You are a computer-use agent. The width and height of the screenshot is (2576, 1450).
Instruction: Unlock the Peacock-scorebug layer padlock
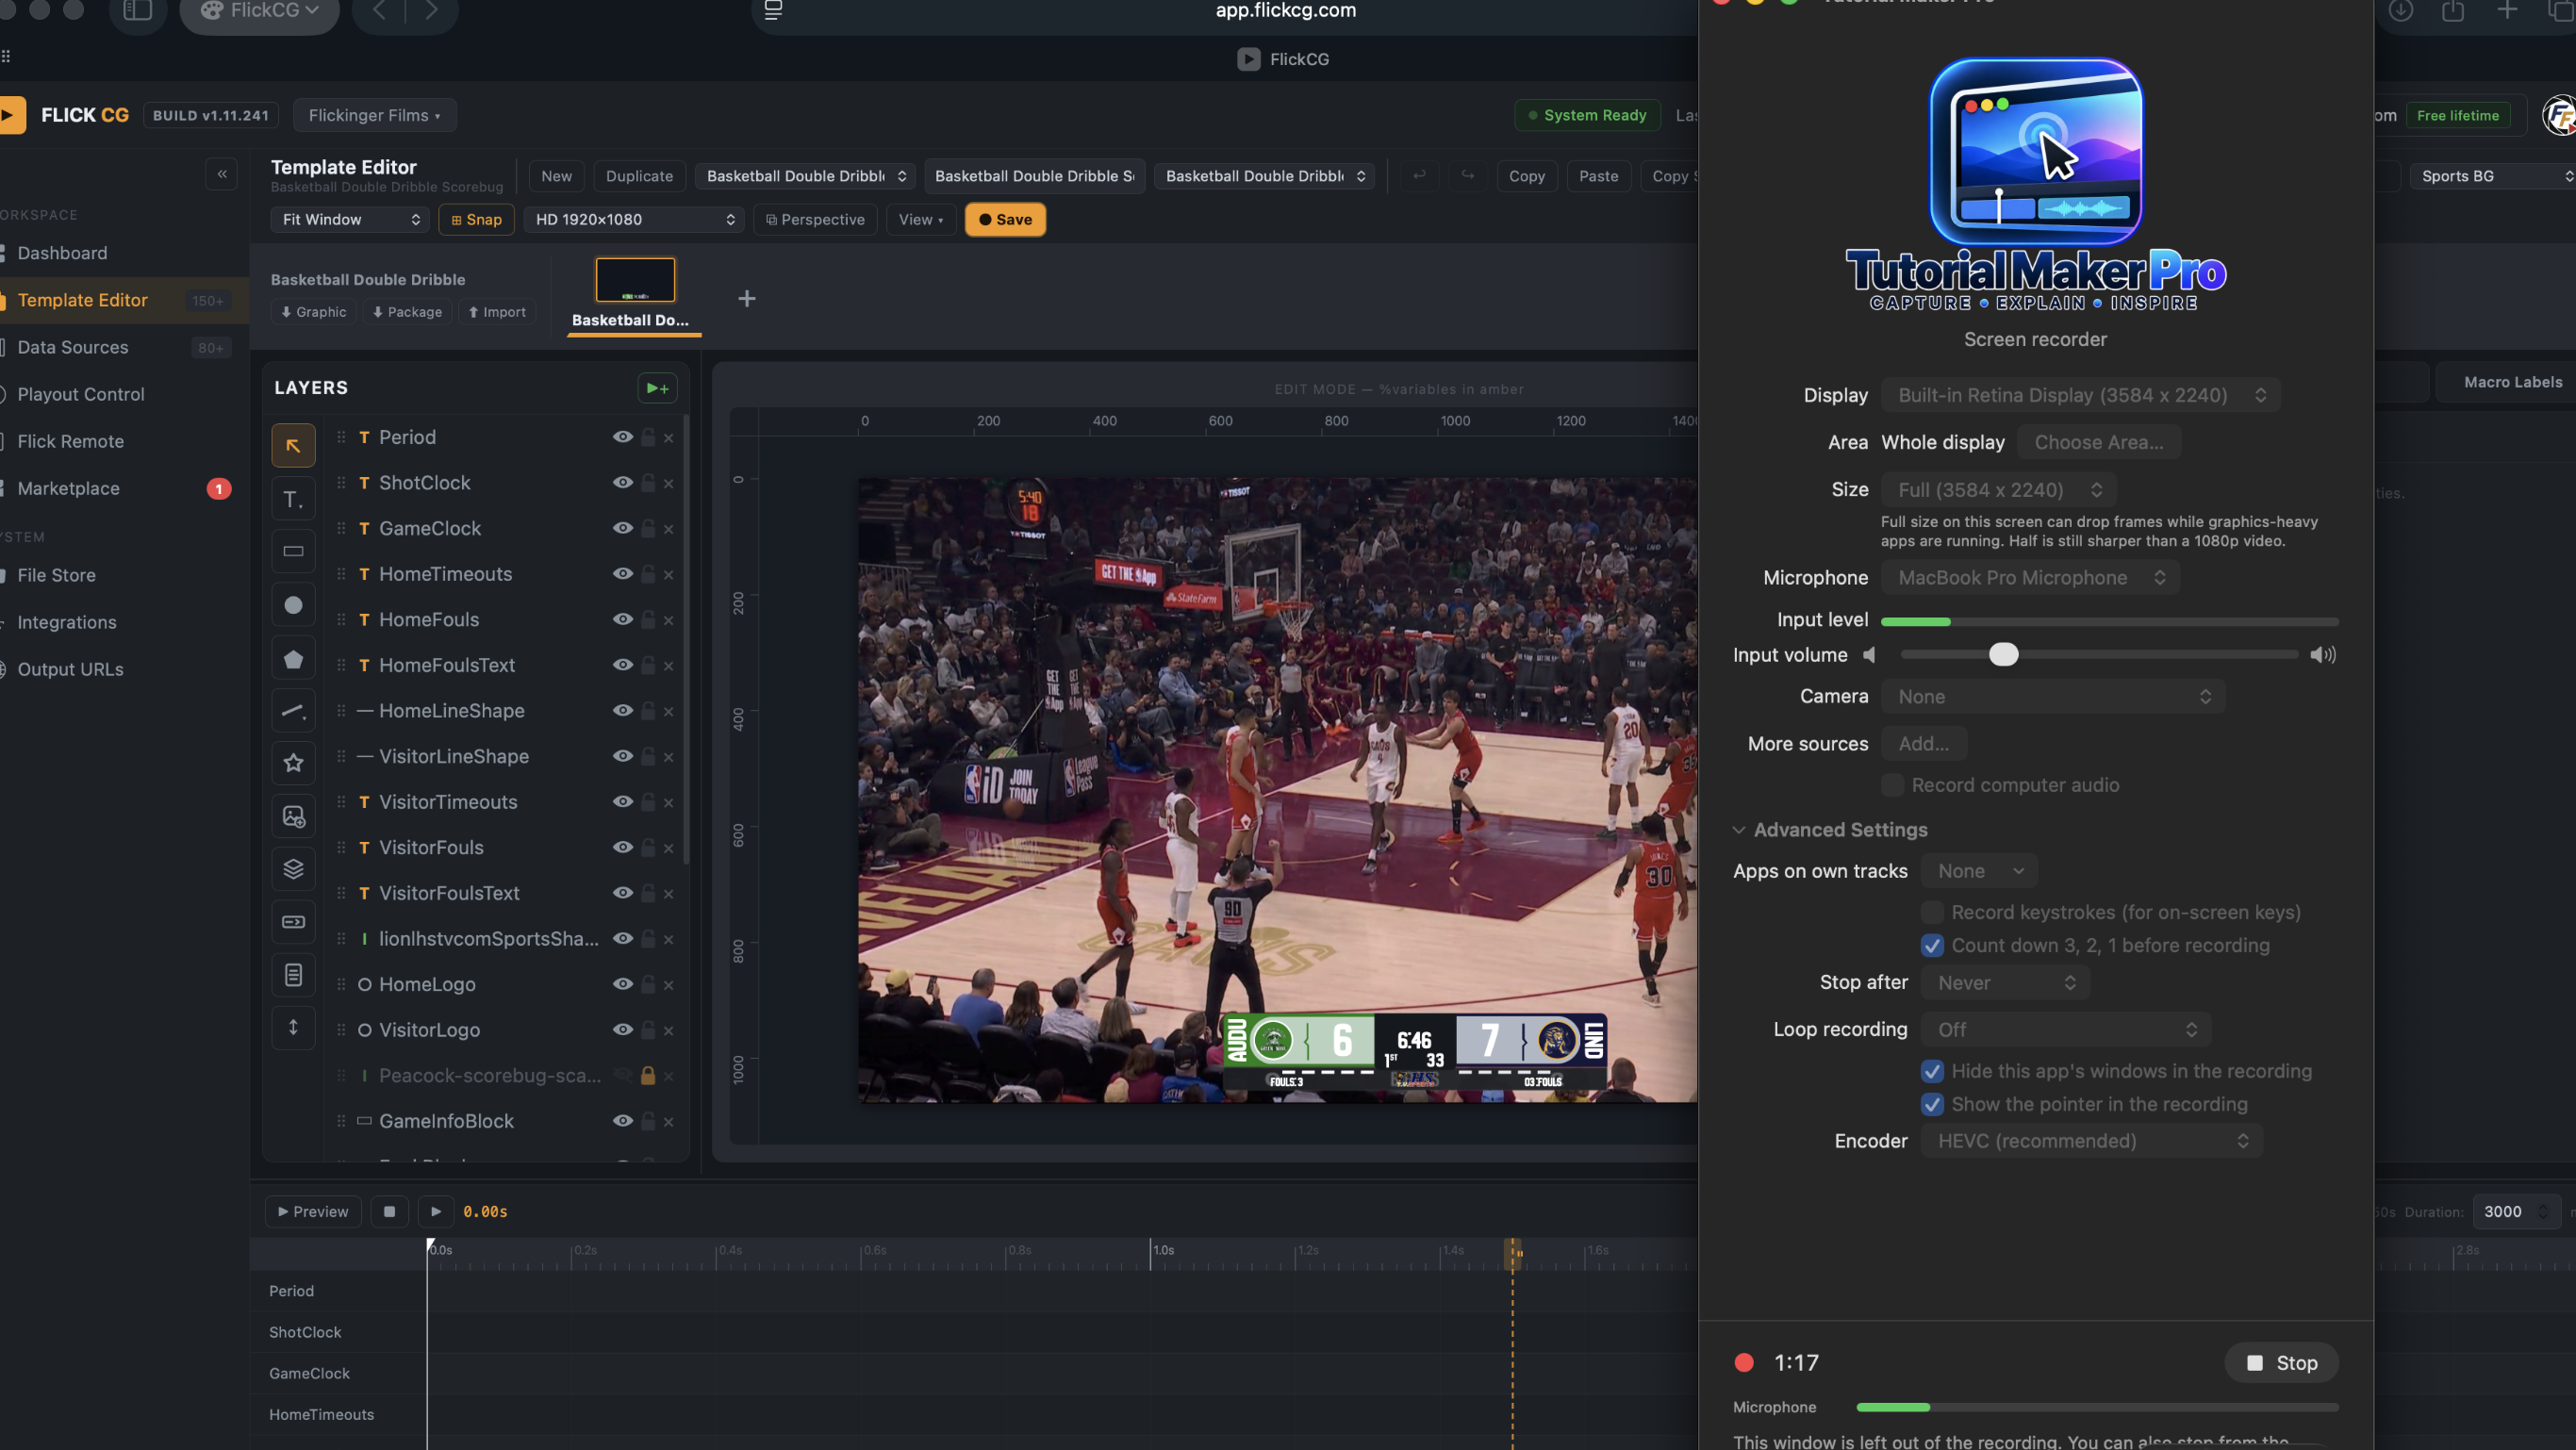pyautogui.click(x=648, y=1076)
